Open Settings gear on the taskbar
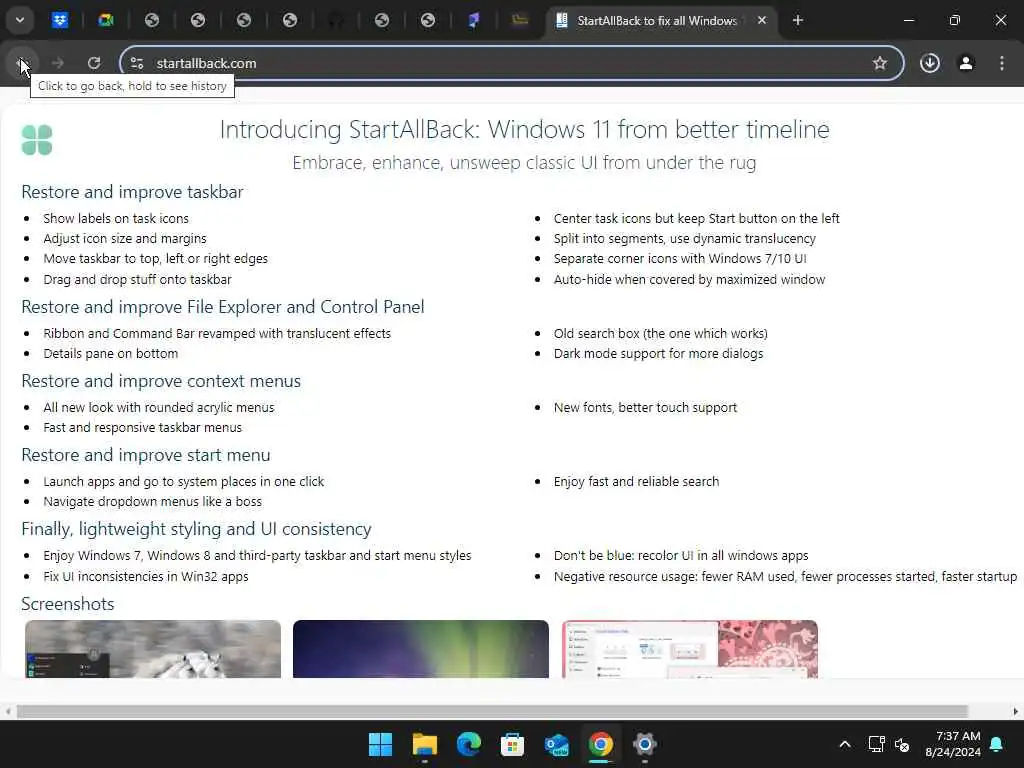 (644, 744)
